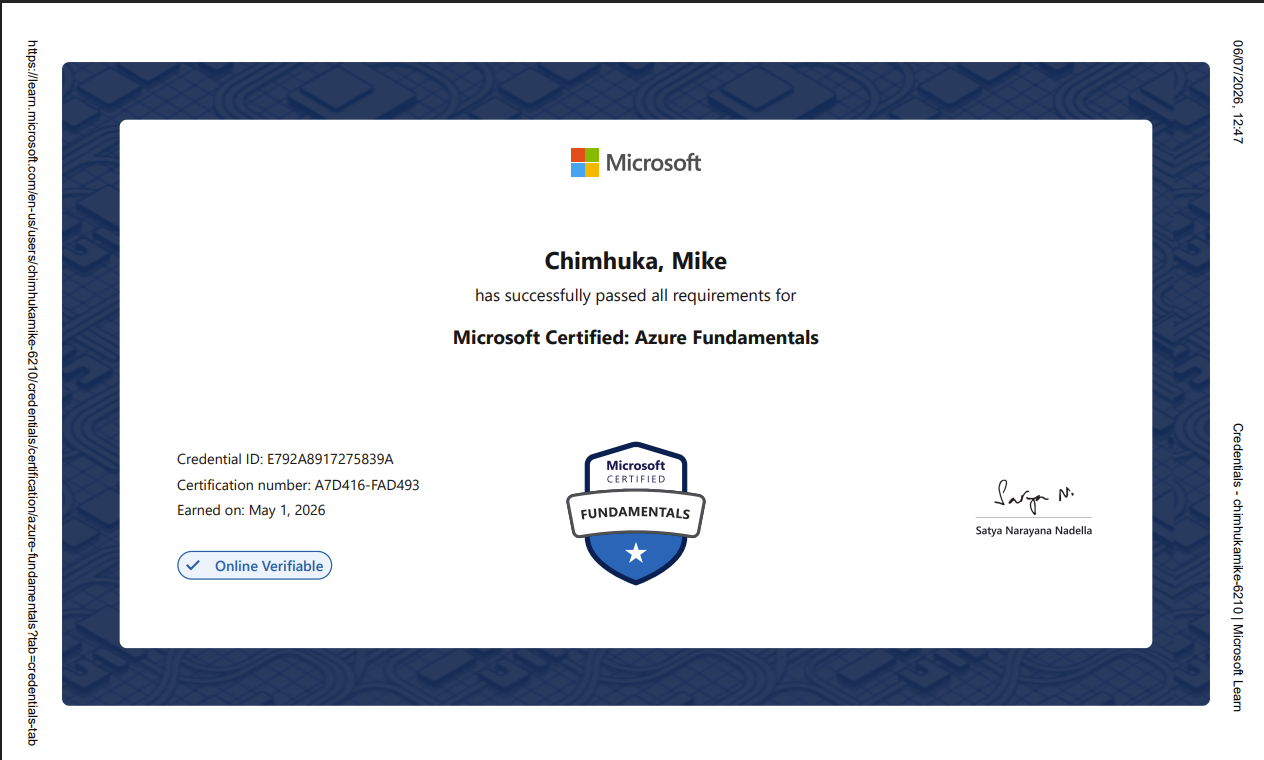Click the FUNDAMENTALS banner on badge
Image resolution: width=1264 pixels, height=760 pixels.
[636, 513]
